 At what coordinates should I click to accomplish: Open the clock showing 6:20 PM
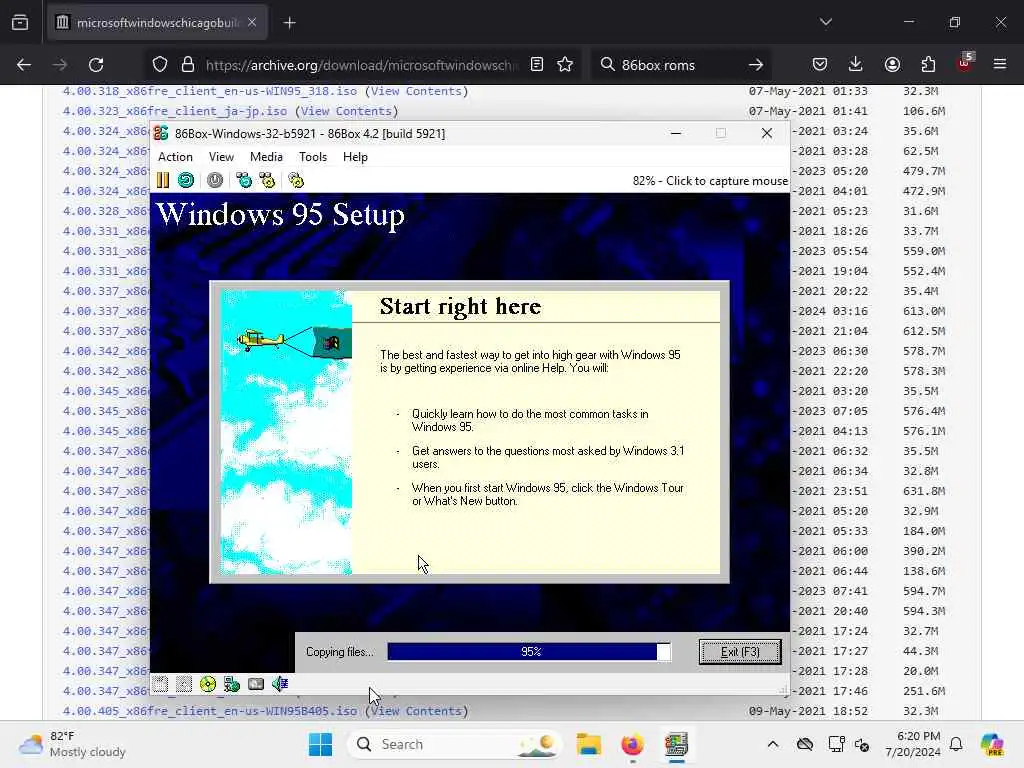pyautogui.click(x=913, y=744)
